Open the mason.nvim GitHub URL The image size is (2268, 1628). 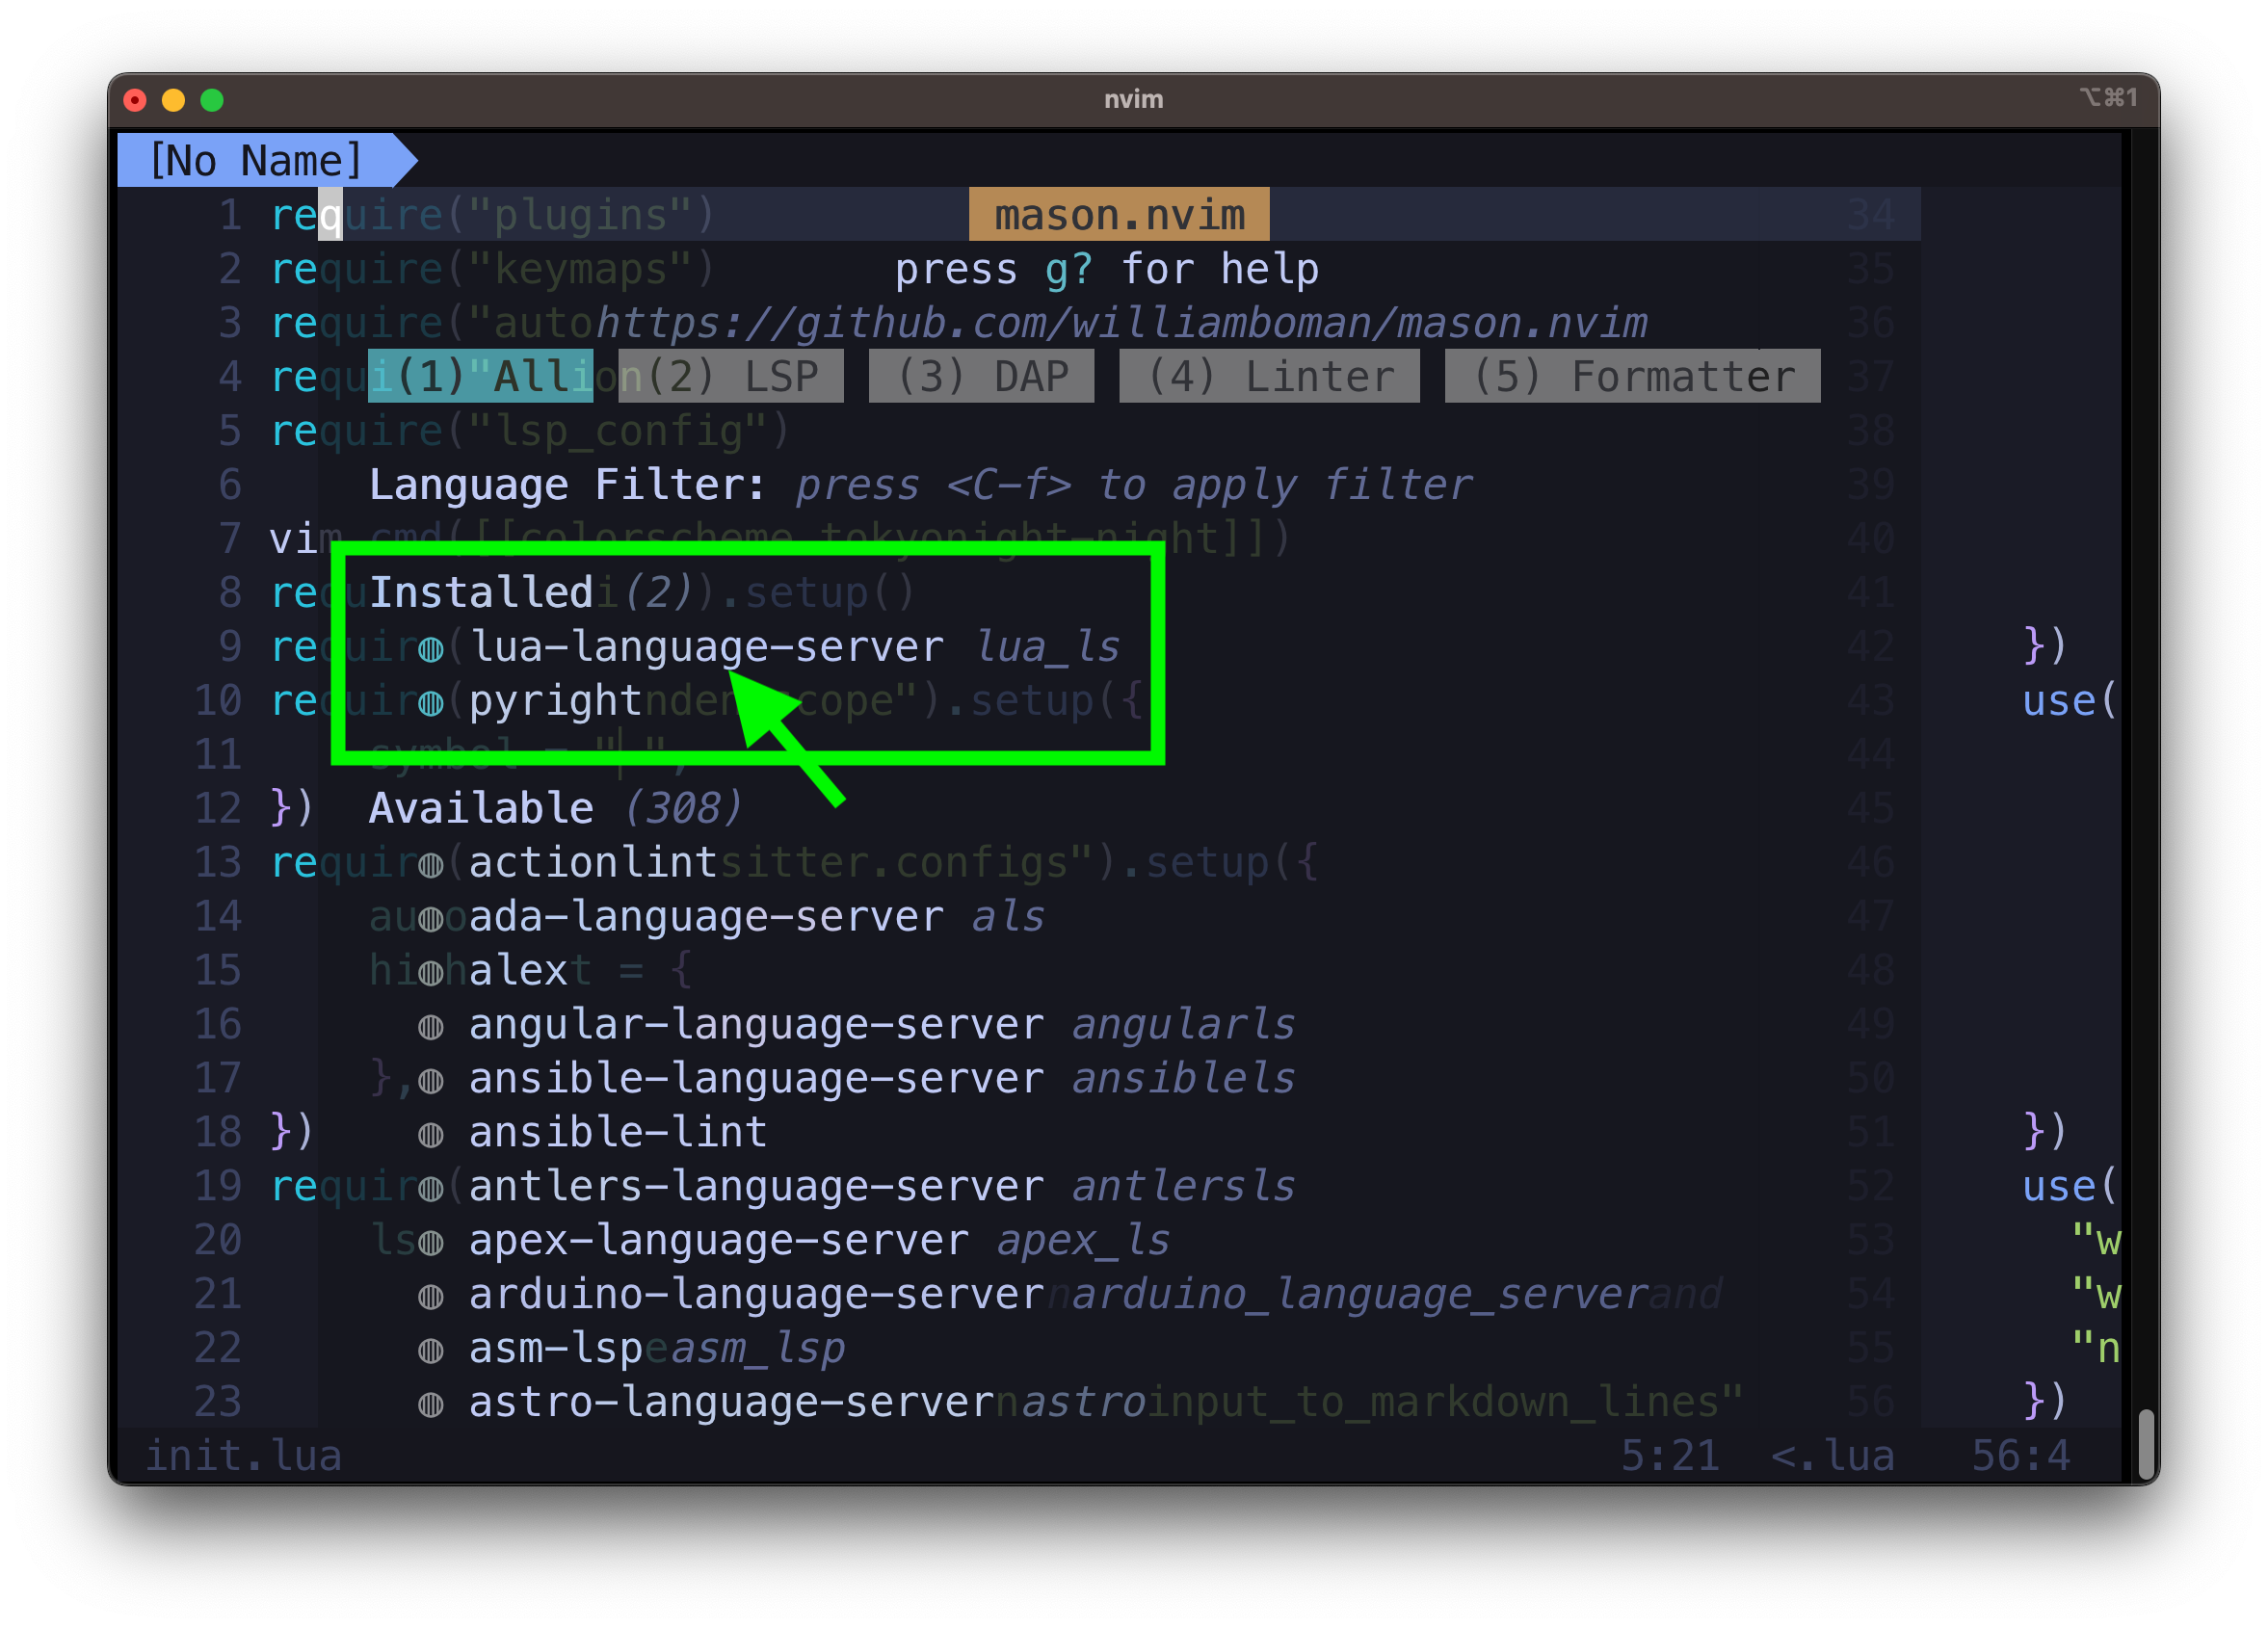(1122, 323)
